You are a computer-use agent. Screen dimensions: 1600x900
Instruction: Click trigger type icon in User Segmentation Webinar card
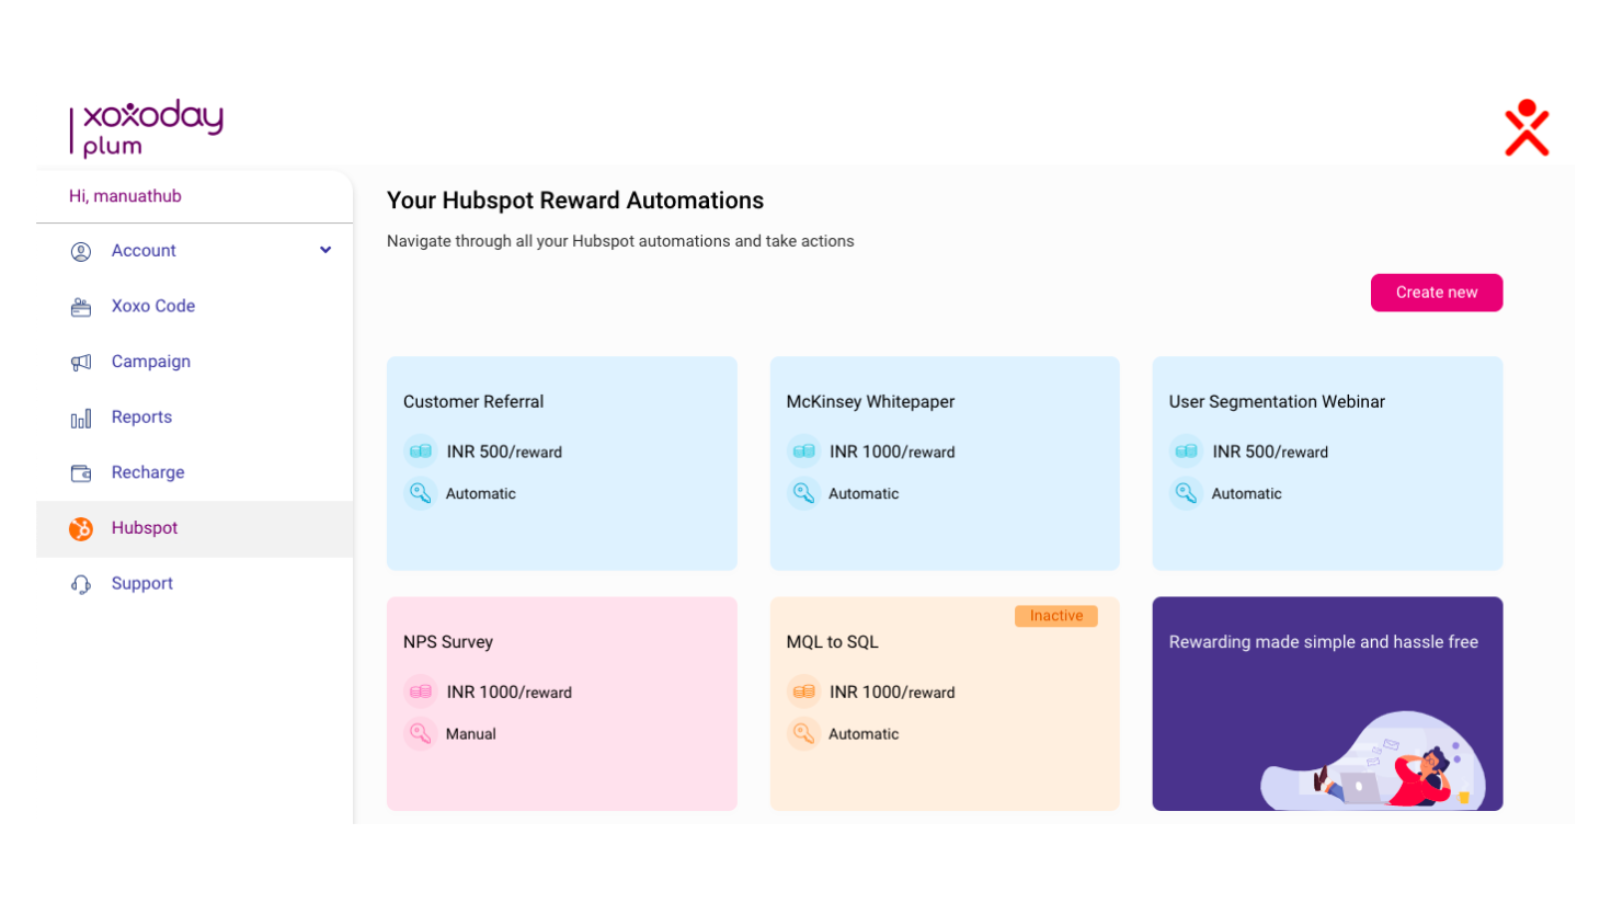coord(1186,493)
